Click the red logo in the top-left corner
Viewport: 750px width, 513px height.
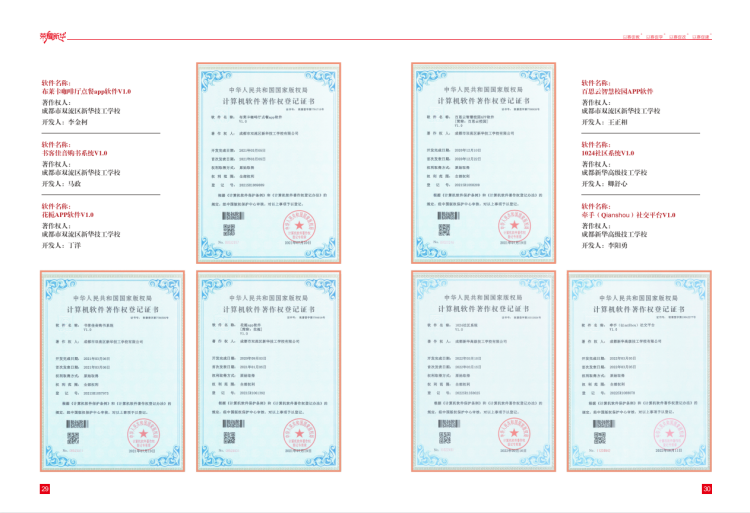click(x=53, y=37)
